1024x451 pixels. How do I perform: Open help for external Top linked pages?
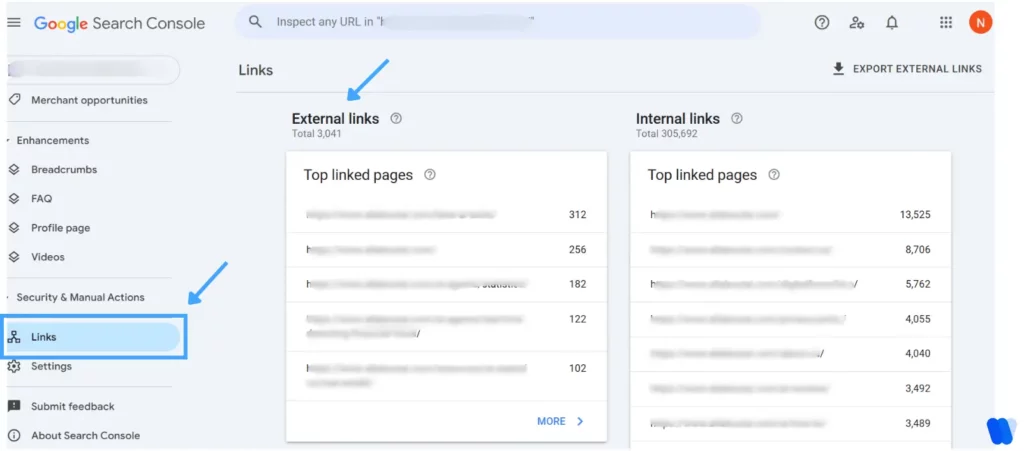tap(430, 175)
